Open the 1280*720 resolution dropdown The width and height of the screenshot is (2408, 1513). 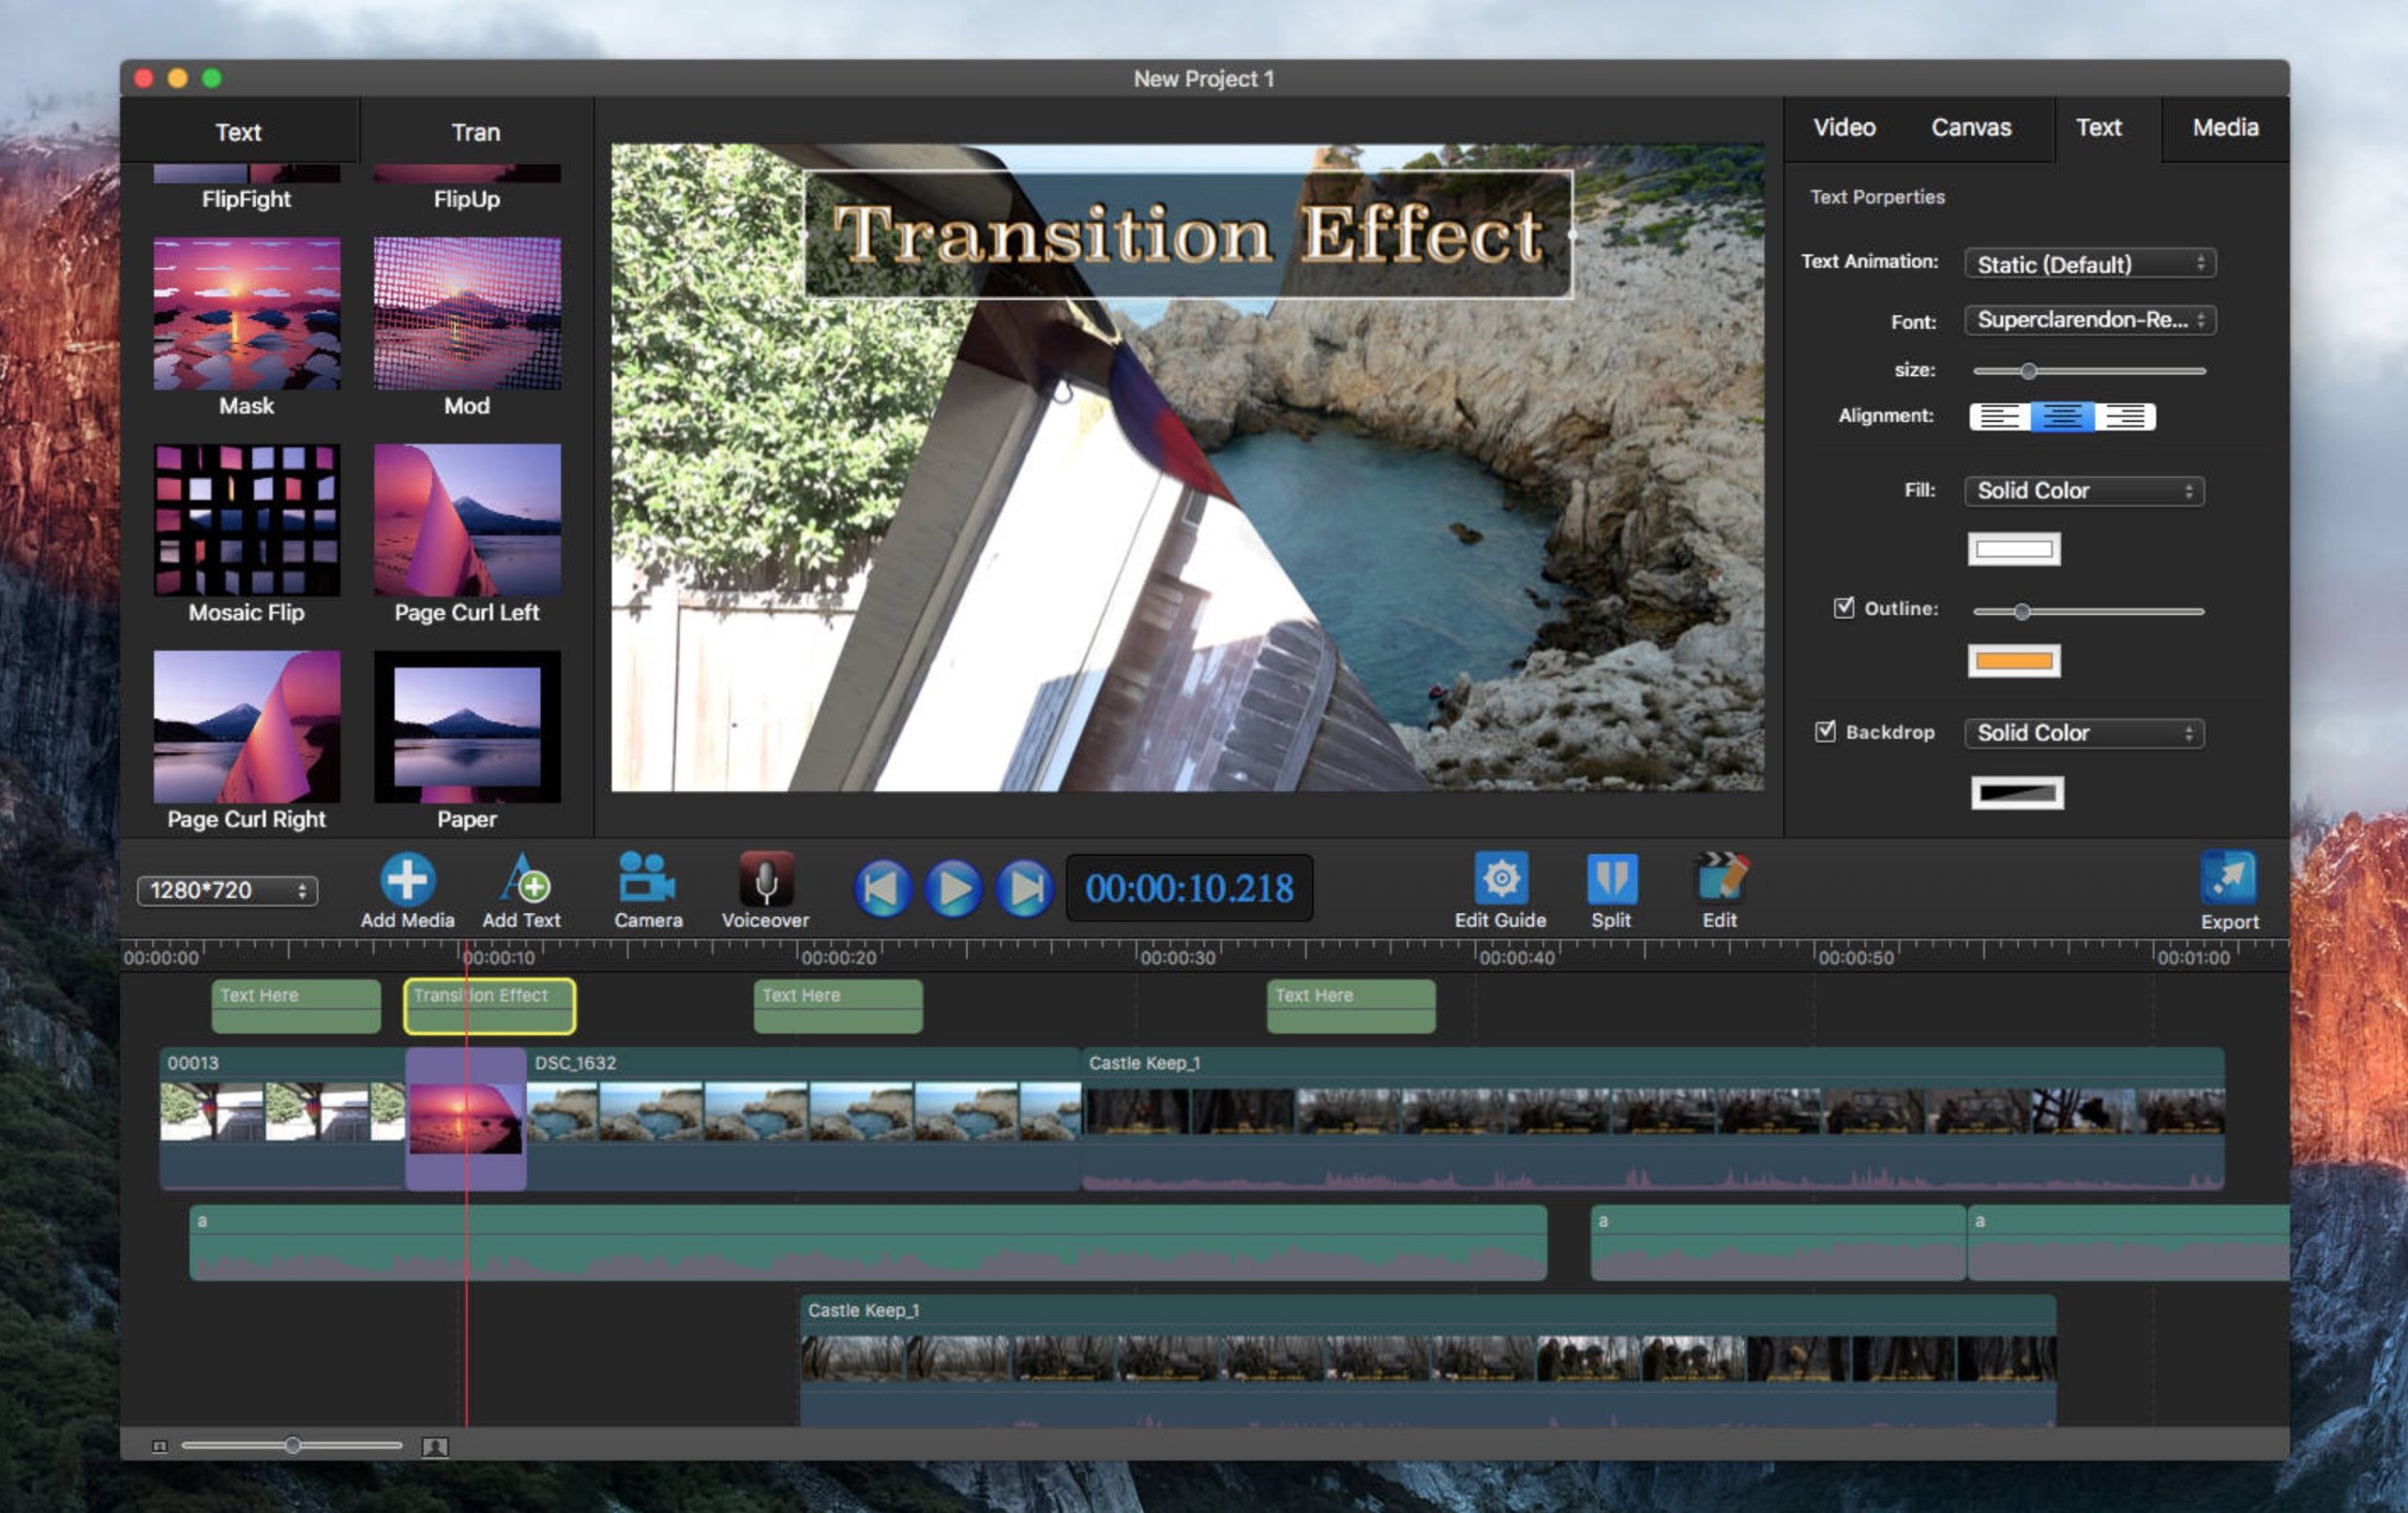(x=227, y=890)
